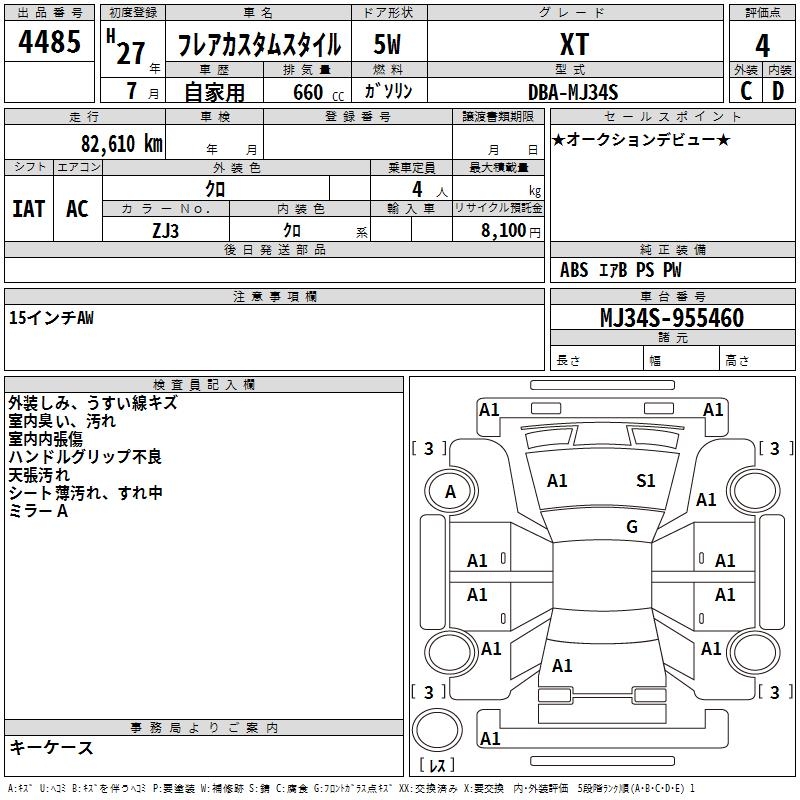800x800 pixels.
Task: Select inspector note ミラーA
Action: click(38, 511)
